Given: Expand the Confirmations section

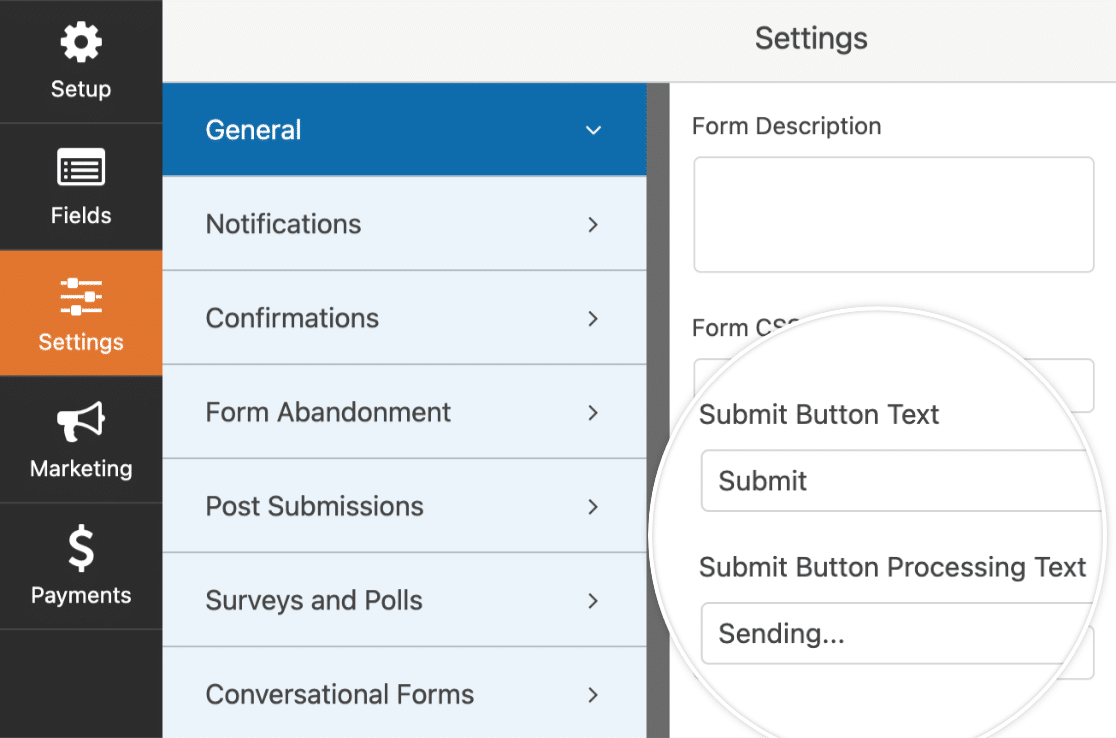Looking at the screenshot, I should pos(593,318).
